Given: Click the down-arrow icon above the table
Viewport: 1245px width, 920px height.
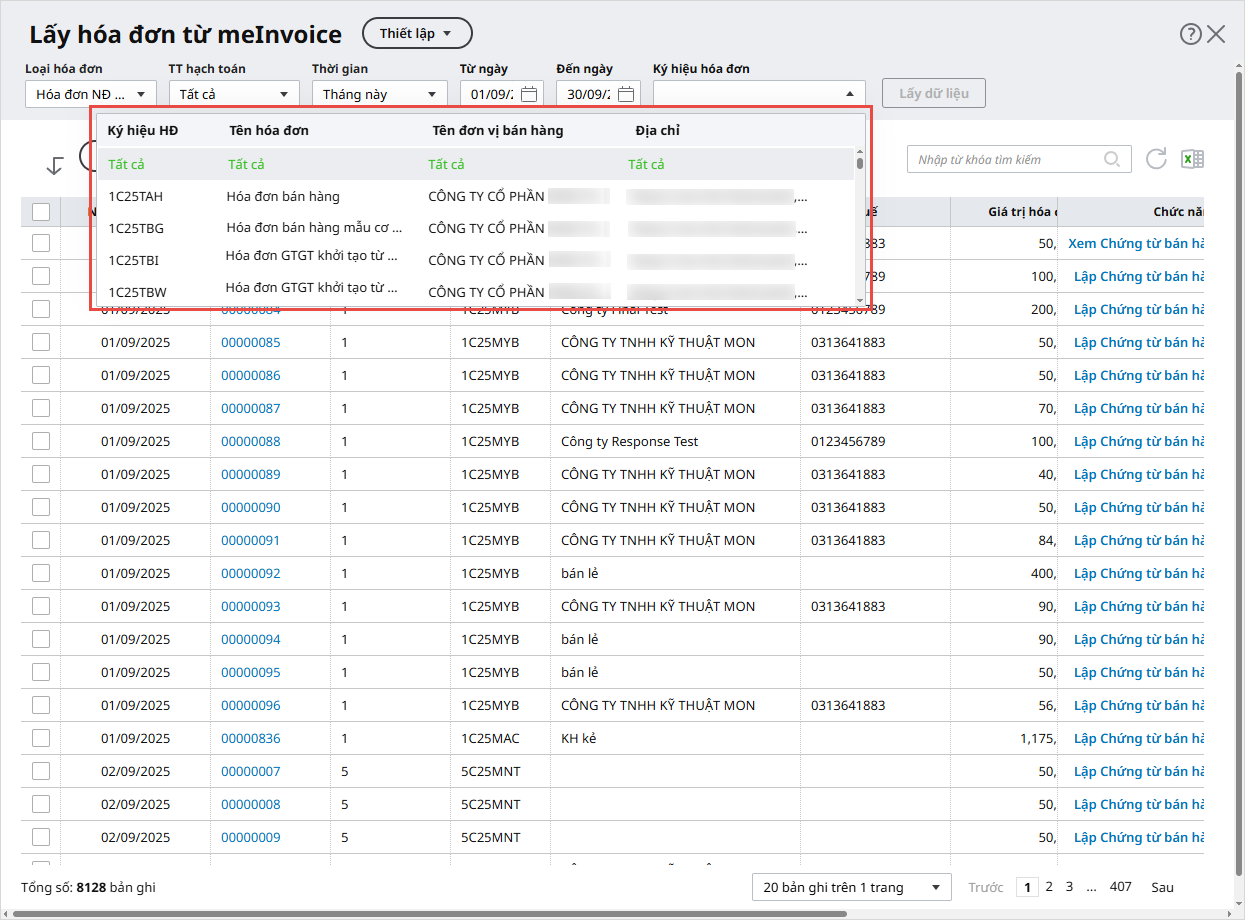Looking at the screenshot, I should [55, 166].
